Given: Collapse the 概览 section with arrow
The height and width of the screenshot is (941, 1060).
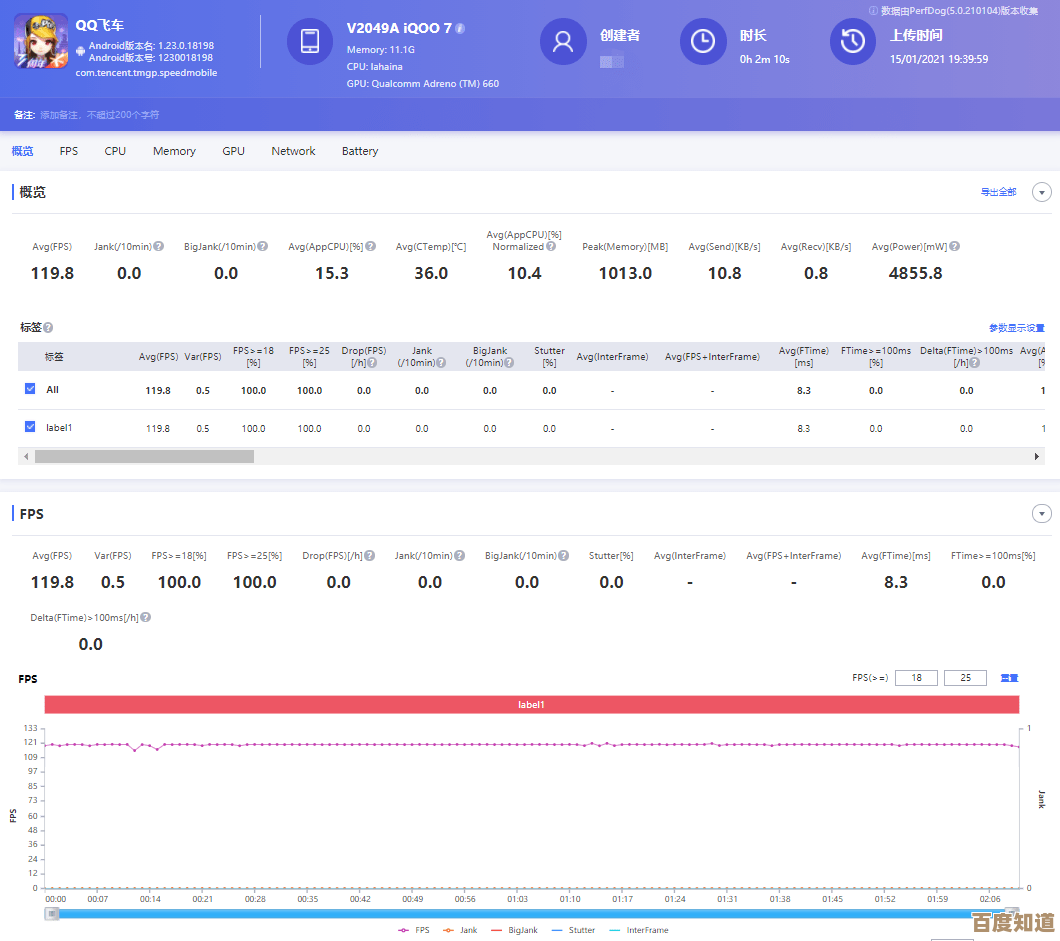Looking at the screenshot, I should click(1041, 192).
